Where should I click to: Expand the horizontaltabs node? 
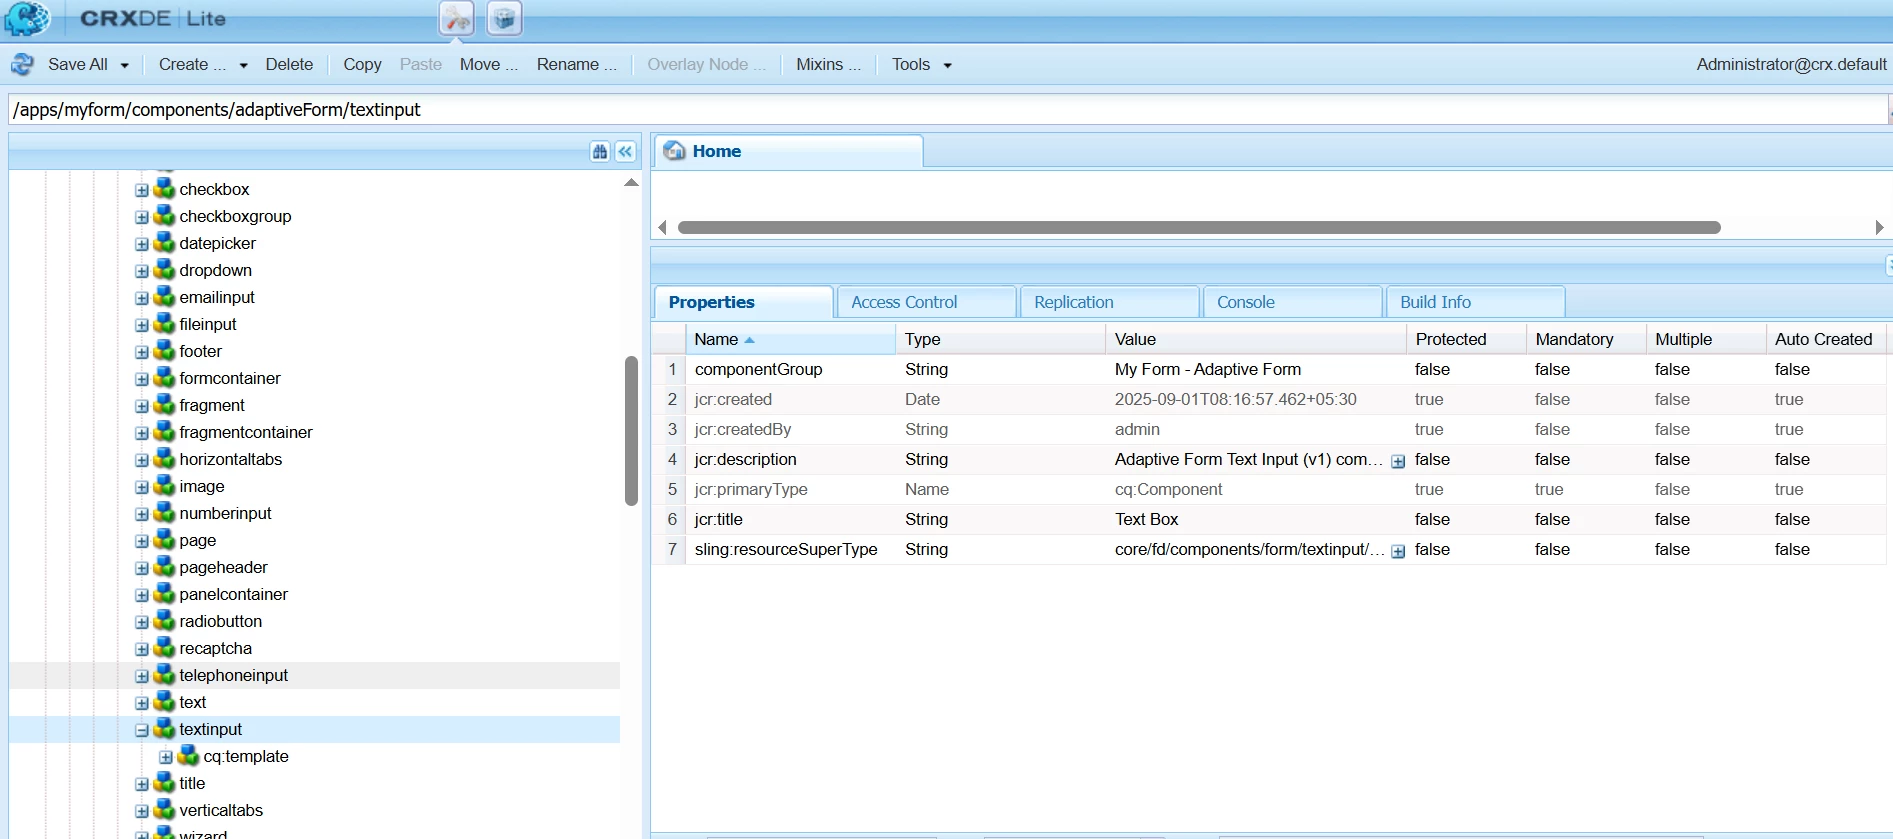(x=142, y=460)
